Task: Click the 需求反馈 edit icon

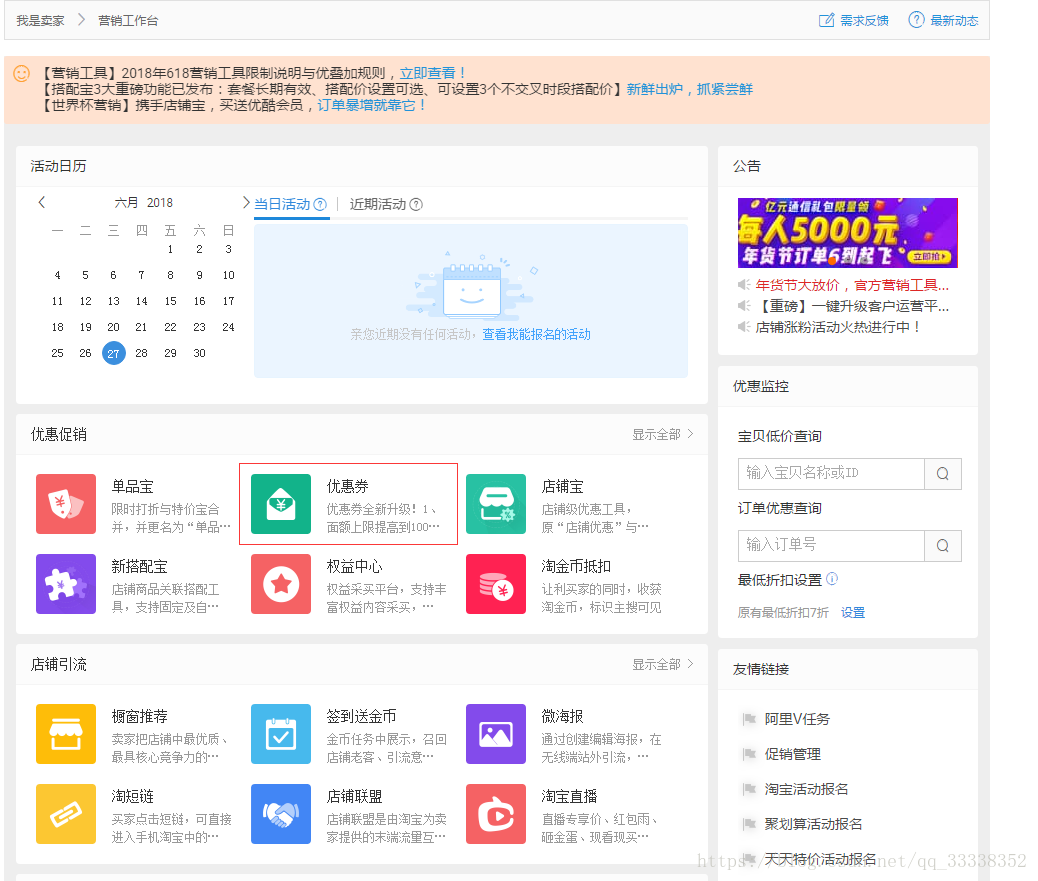Action: click(826, 20)
